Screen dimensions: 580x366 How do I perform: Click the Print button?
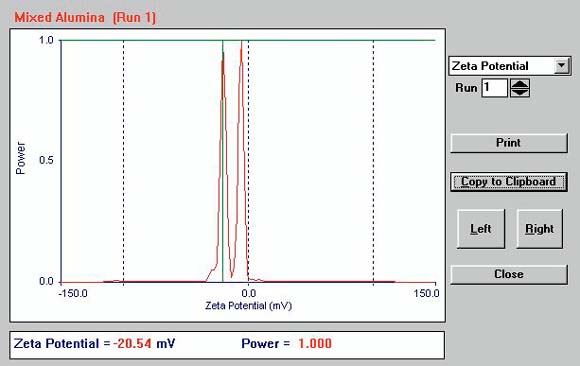click(x=509, y=143)
